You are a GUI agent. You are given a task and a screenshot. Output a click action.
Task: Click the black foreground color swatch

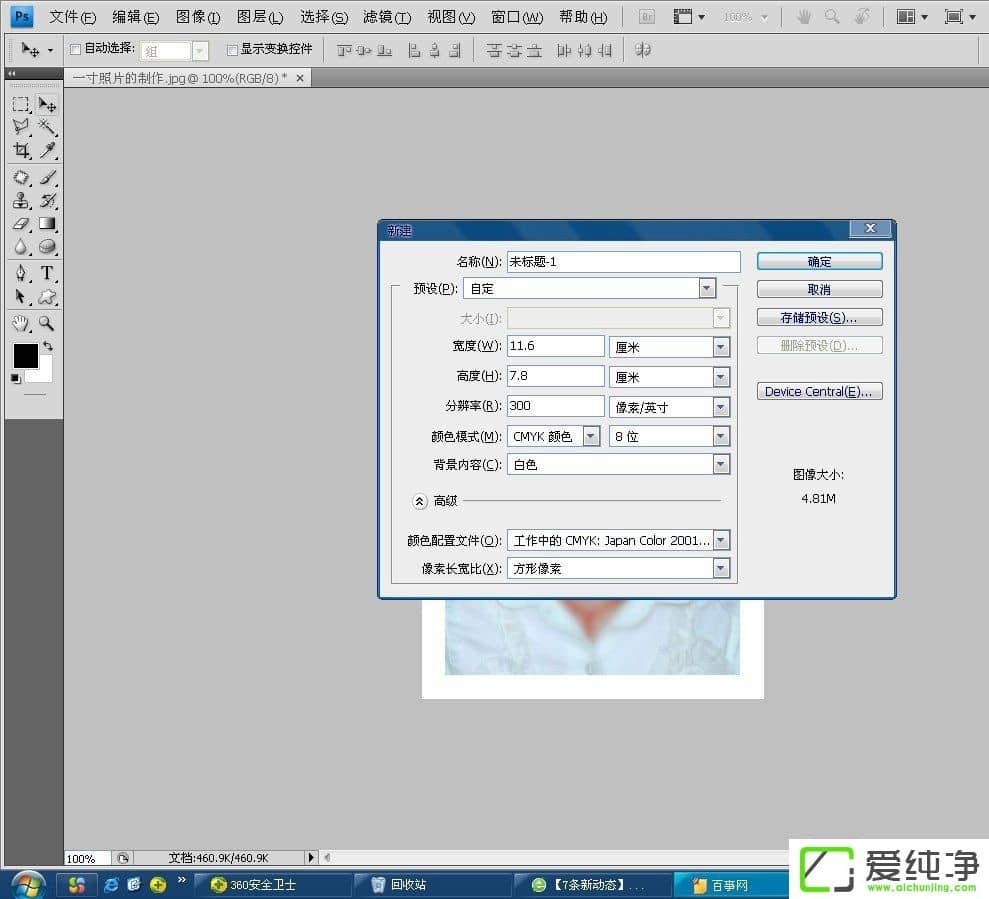pyautogui.click(x=25, y=355)
